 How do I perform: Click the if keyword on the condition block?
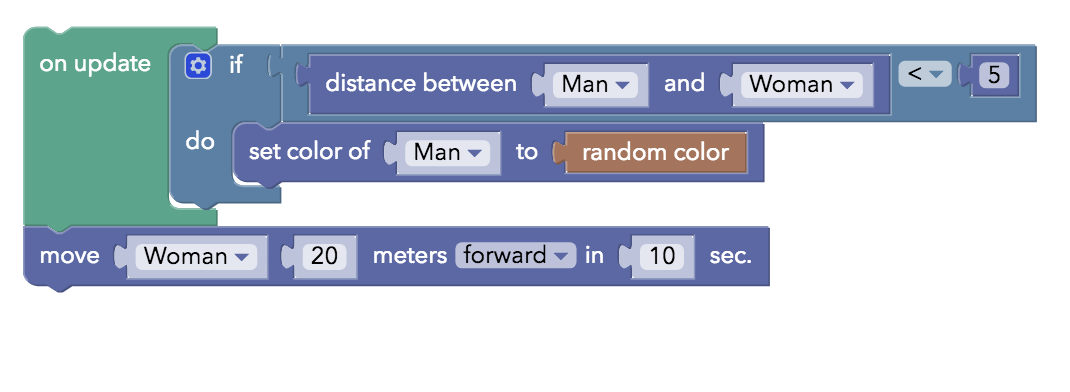click(236, 66)
